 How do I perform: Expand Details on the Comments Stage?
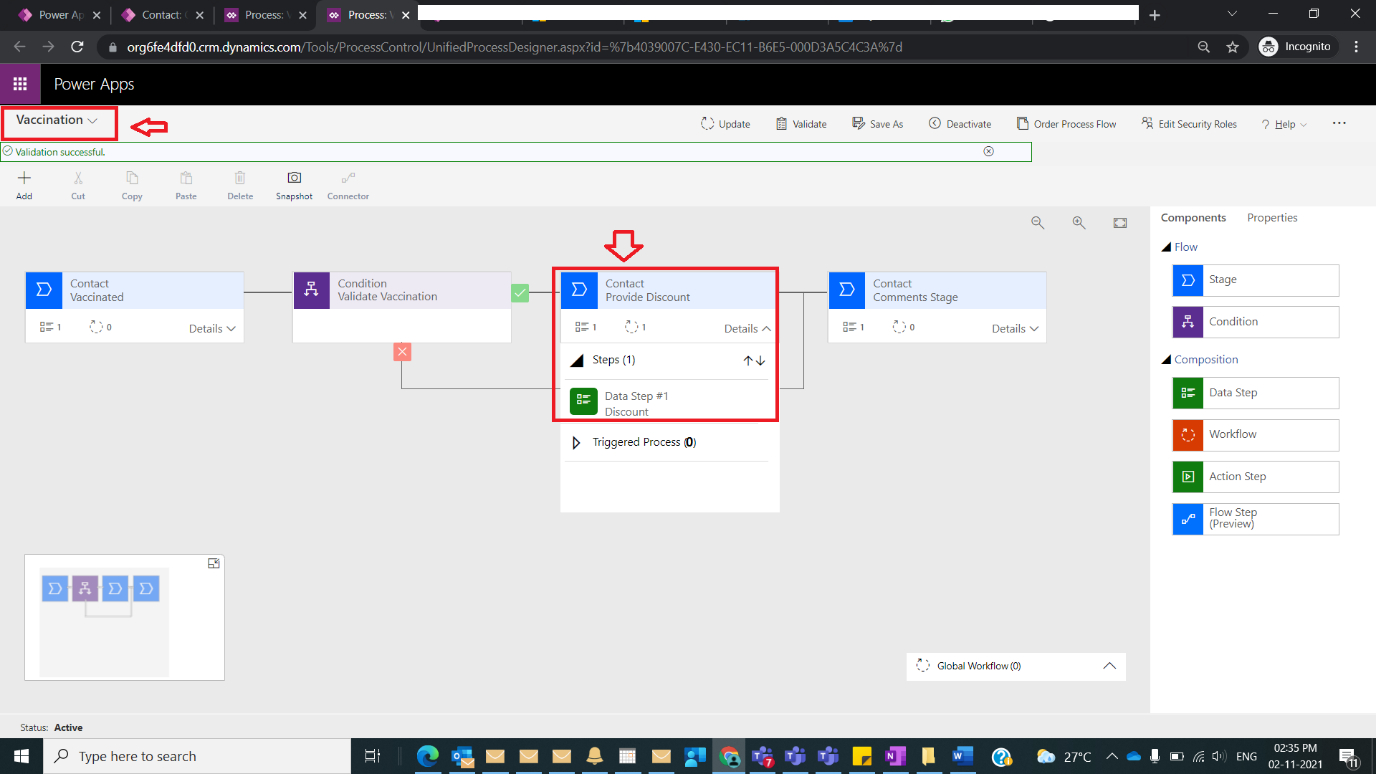point(1013,328)
